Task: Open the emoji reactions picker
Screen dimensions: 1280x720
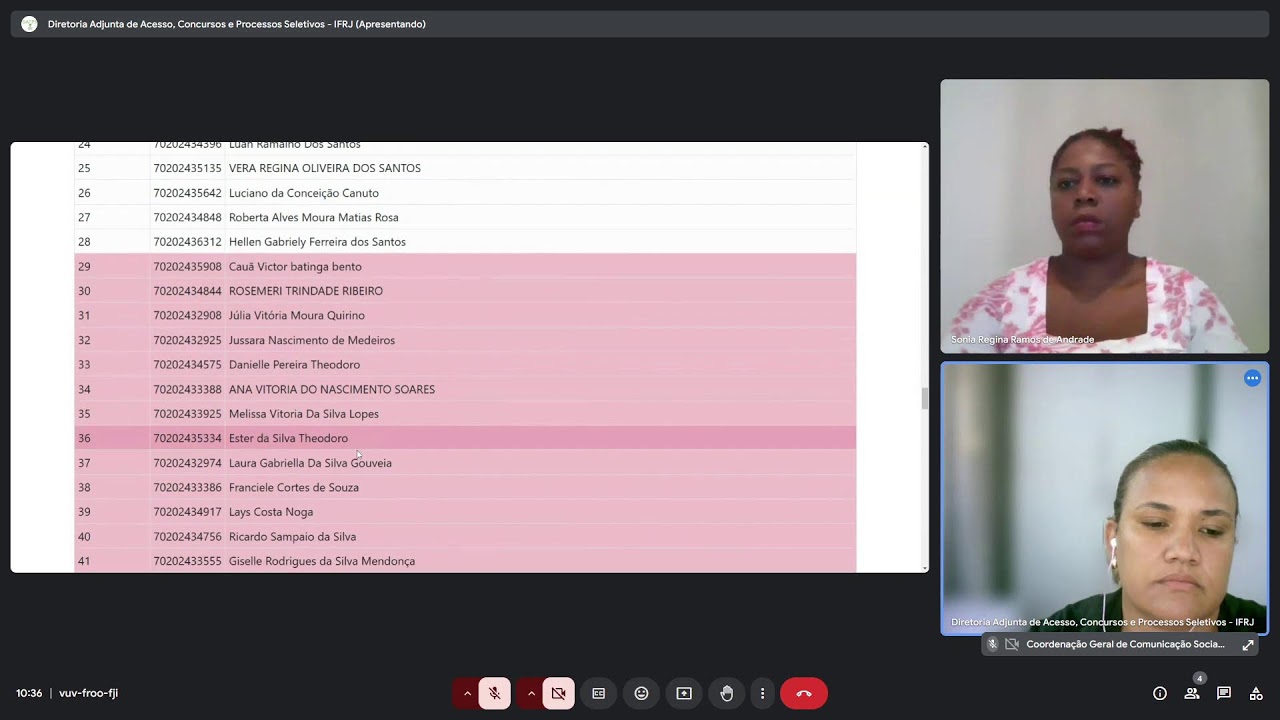Action: pos(641,693)
